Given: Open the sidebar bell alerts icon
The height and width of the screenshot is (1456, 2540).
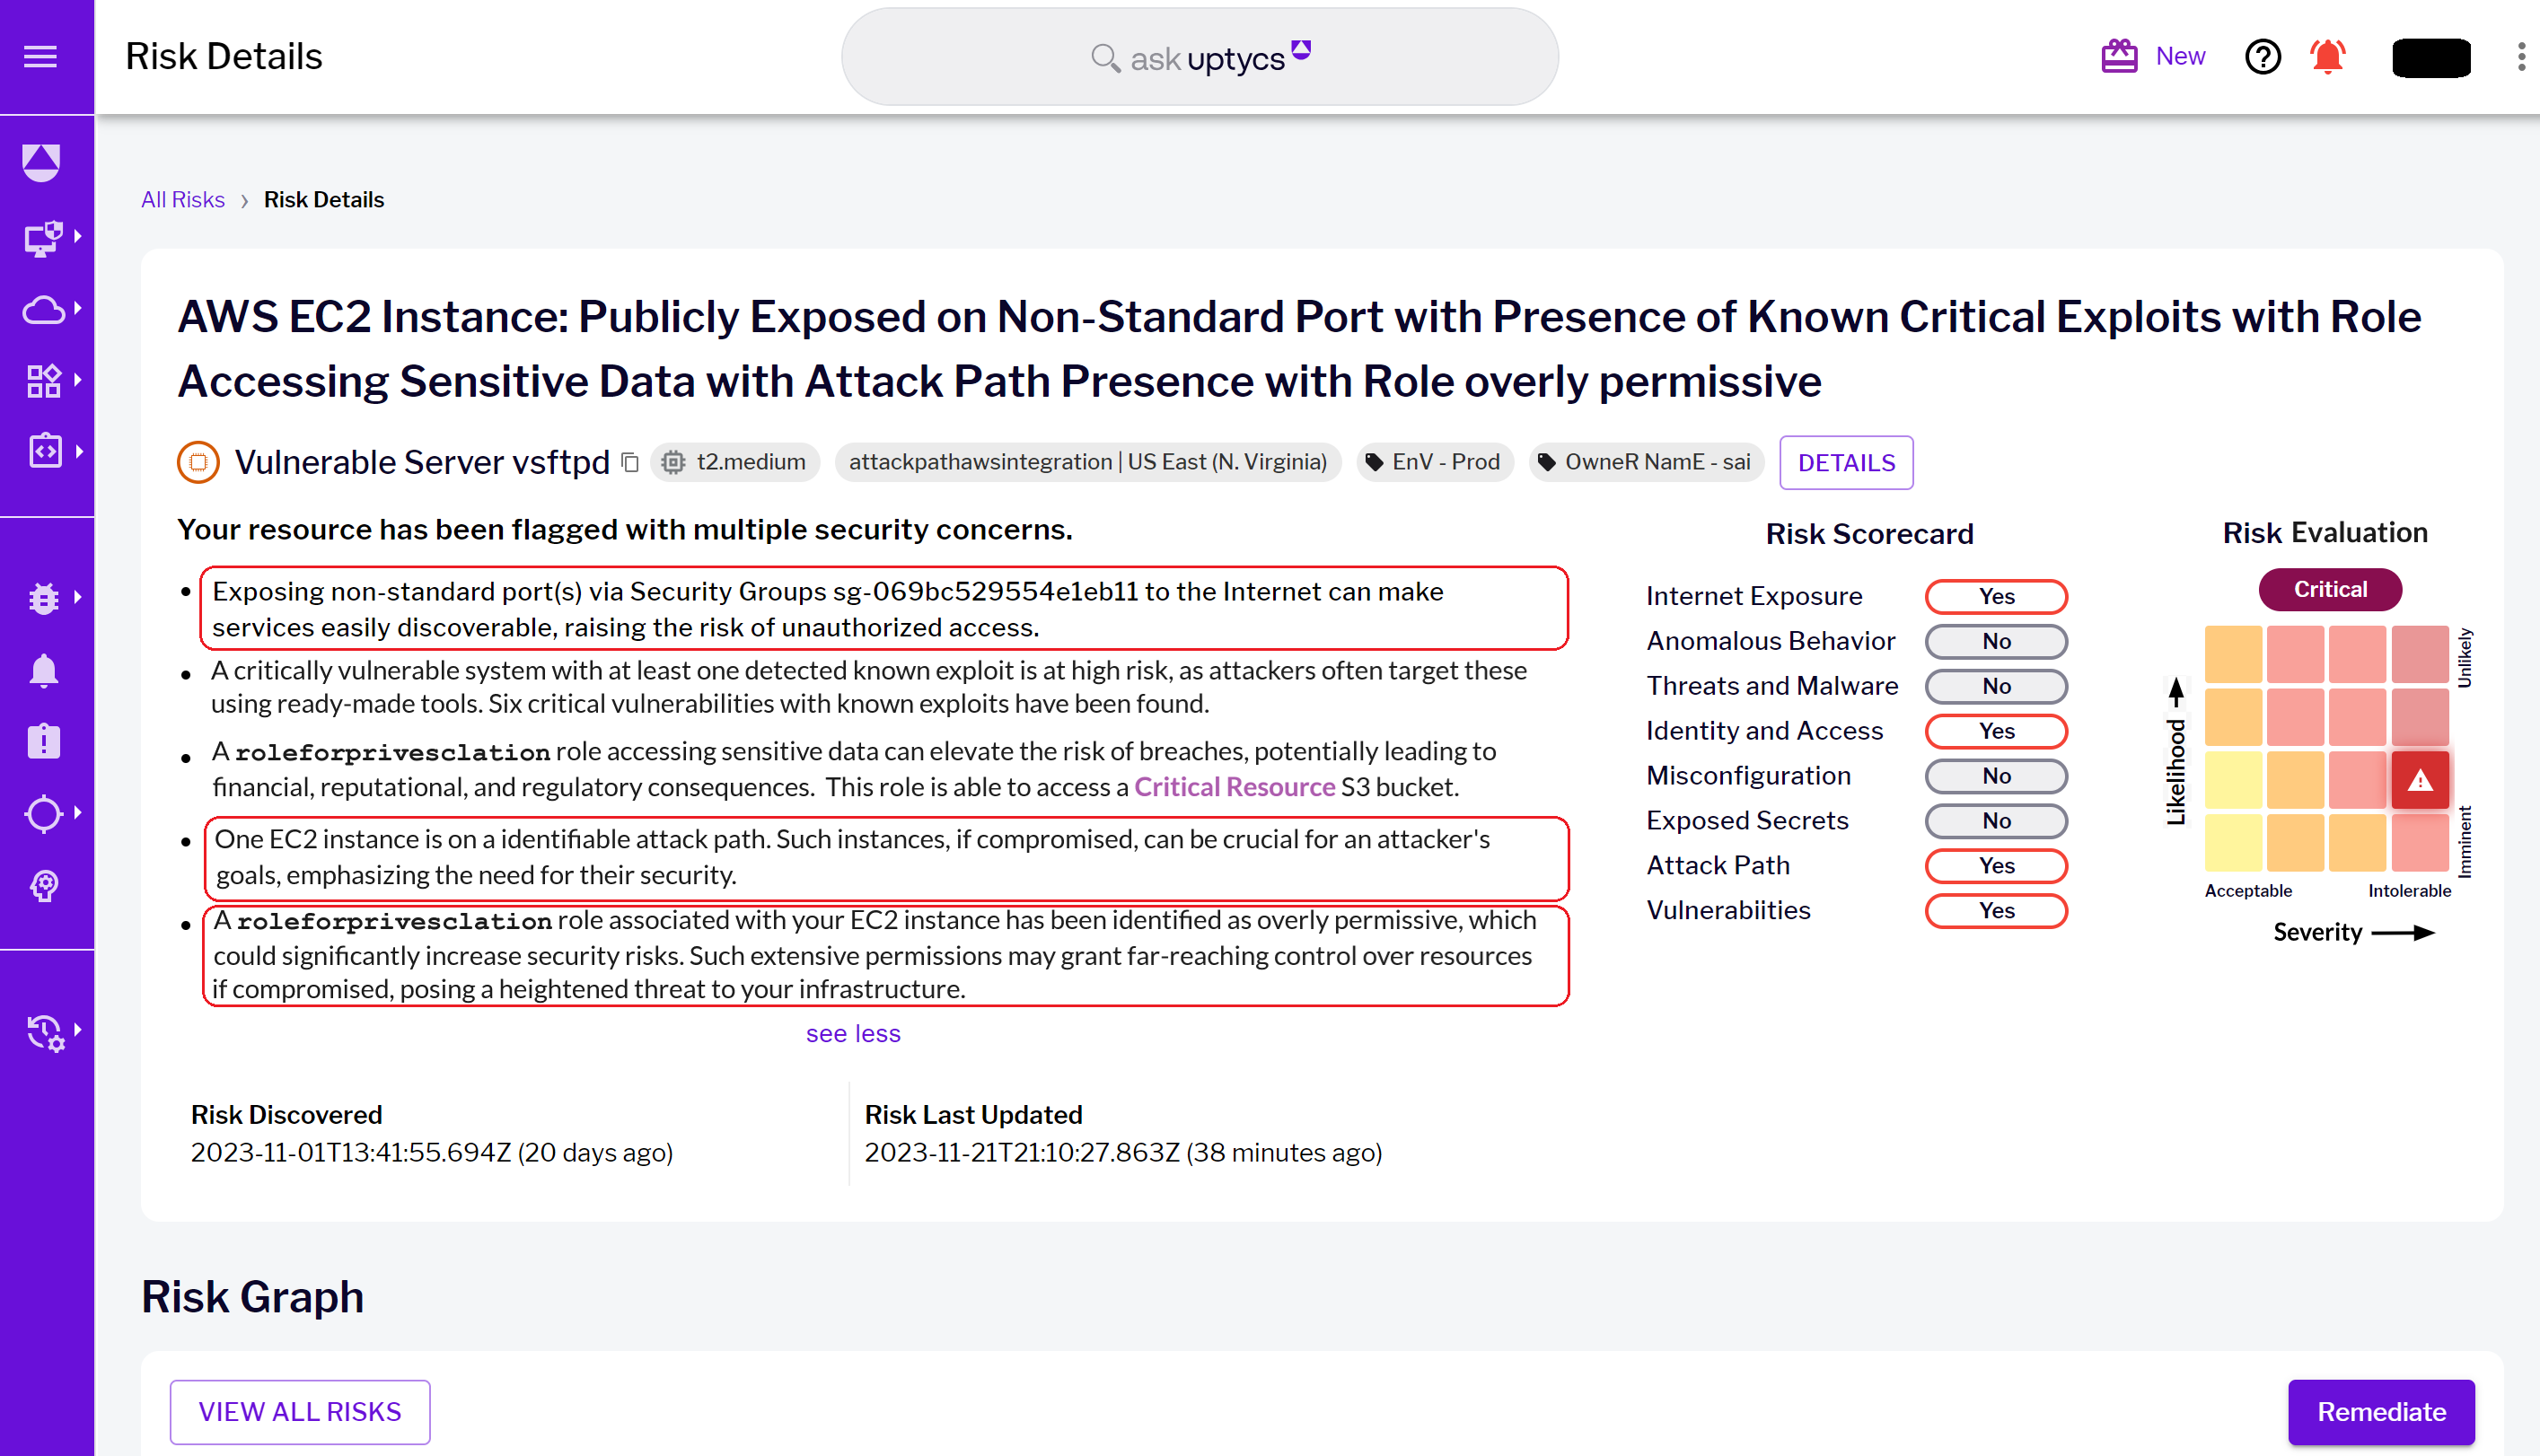Looking at the screenshot, I should coord(44,670).
